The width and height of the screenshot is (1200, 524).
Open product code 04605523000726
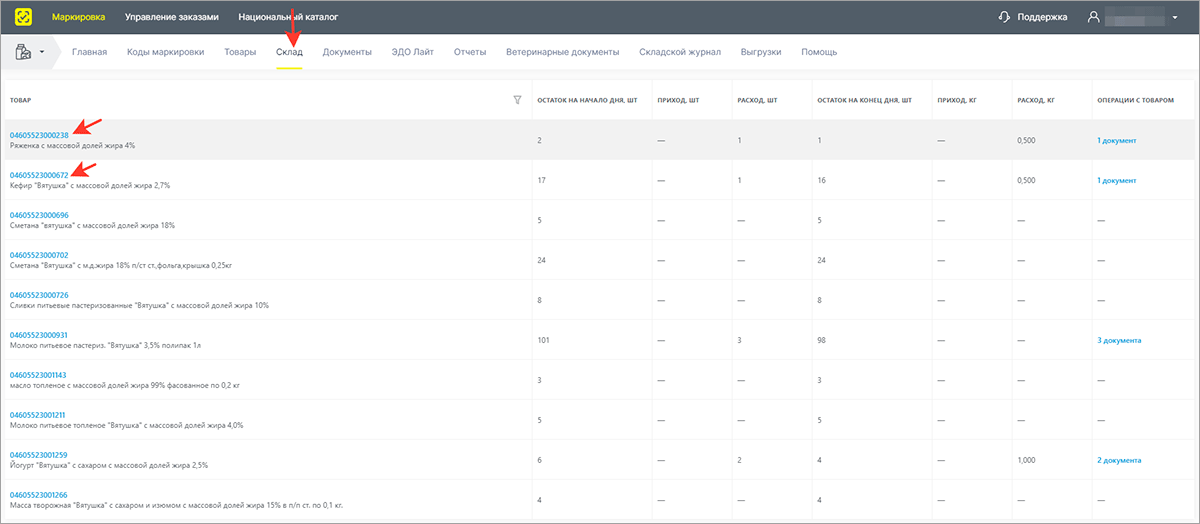click(39, 295)
